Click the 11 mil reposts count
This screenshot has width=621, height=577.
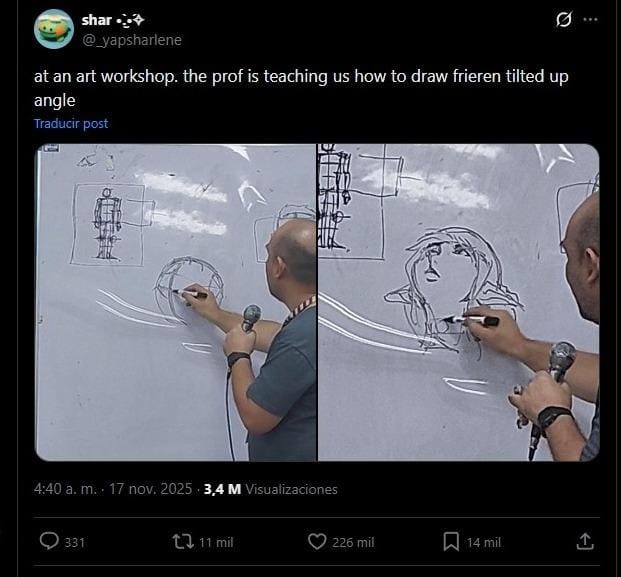pyautogui.click(x=216, y=542)
